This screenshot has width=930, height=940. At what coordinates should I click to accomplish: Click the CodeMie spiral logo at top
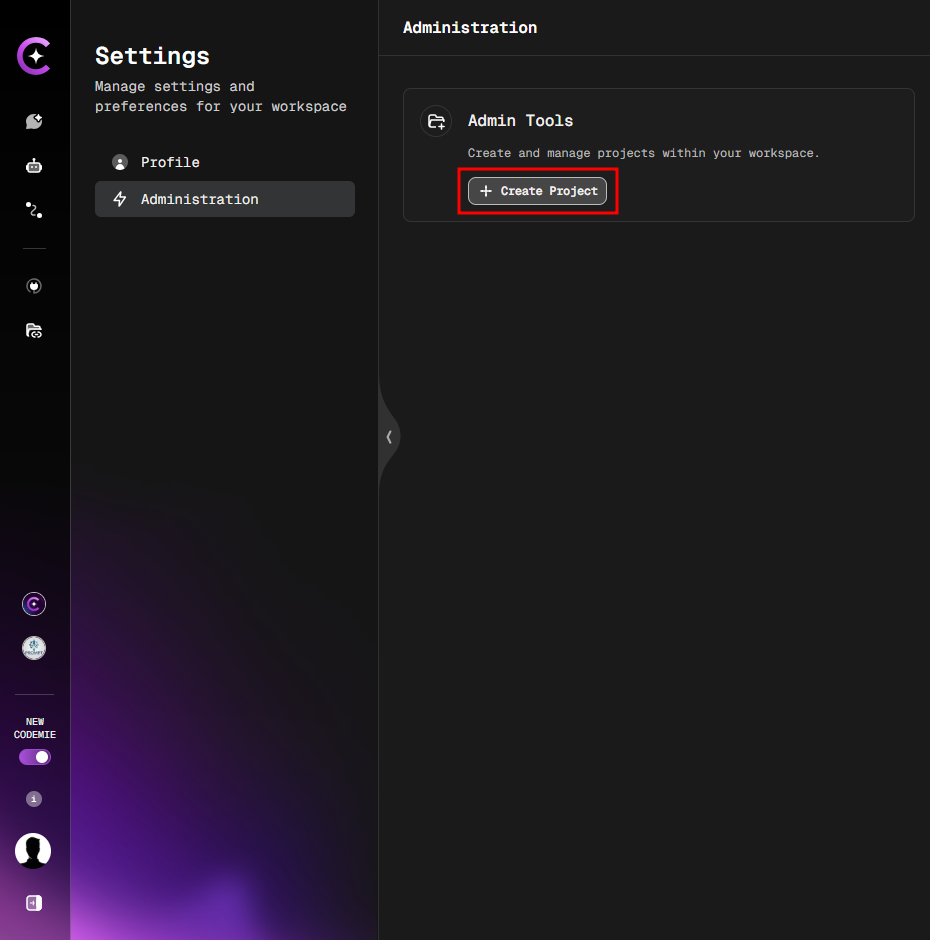click(34, 56)
